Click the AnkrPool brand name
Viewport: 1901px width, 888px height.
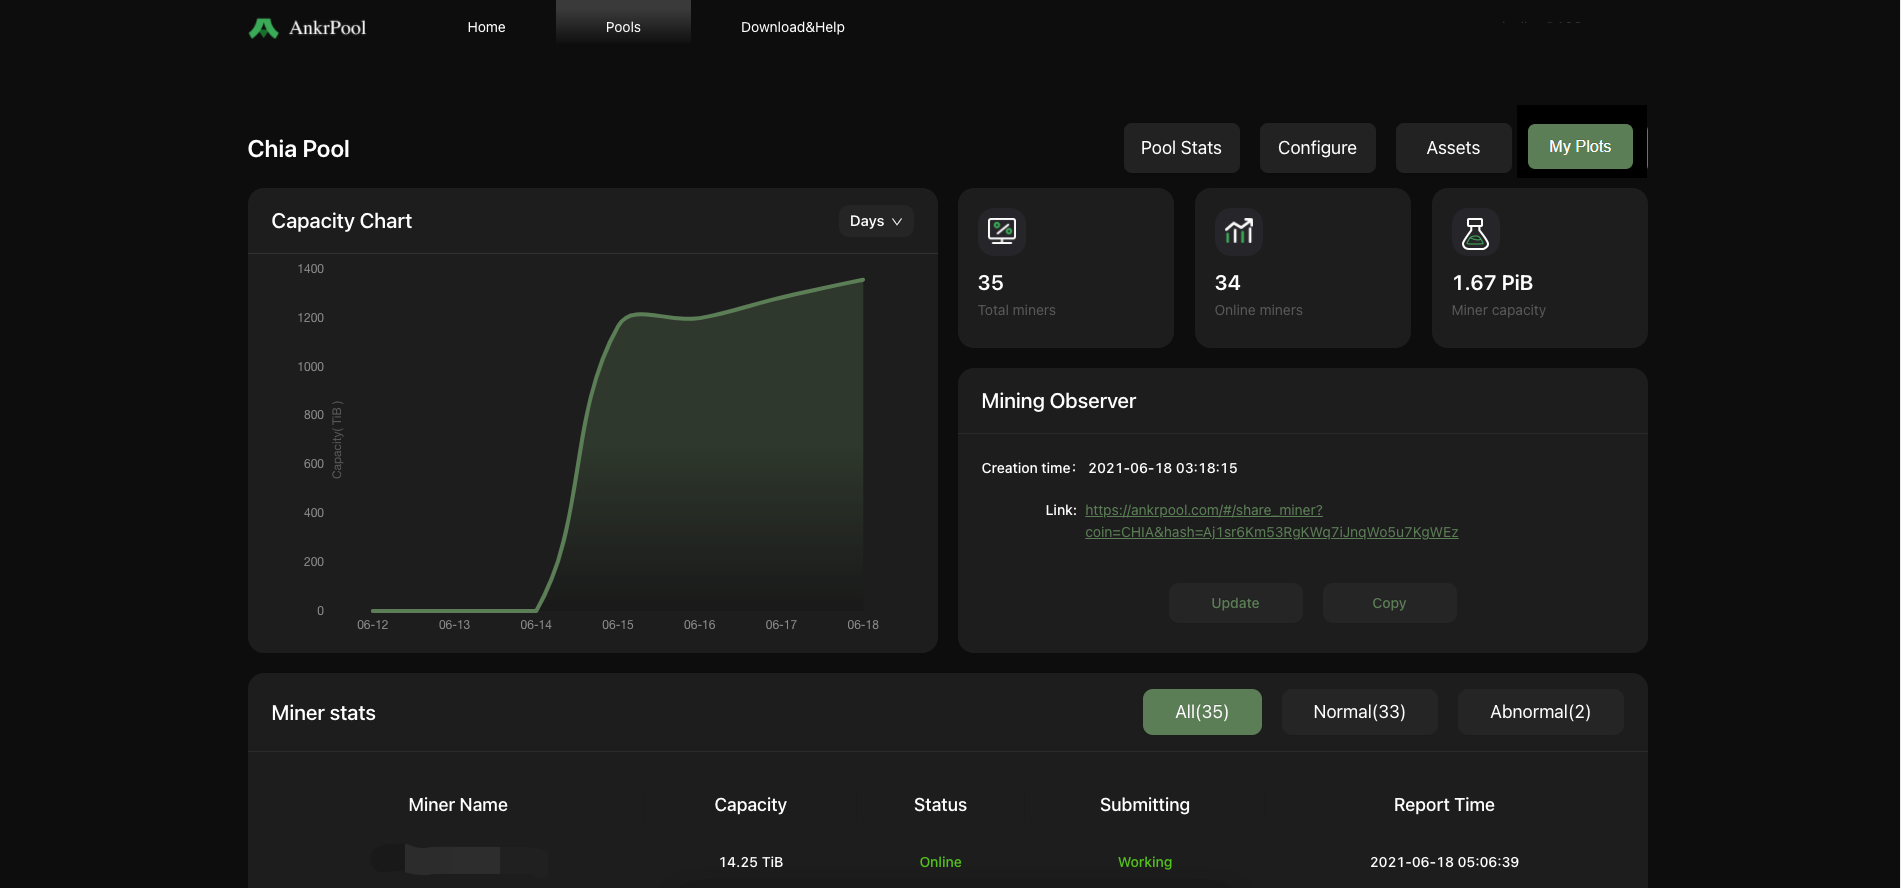(327, 28)
